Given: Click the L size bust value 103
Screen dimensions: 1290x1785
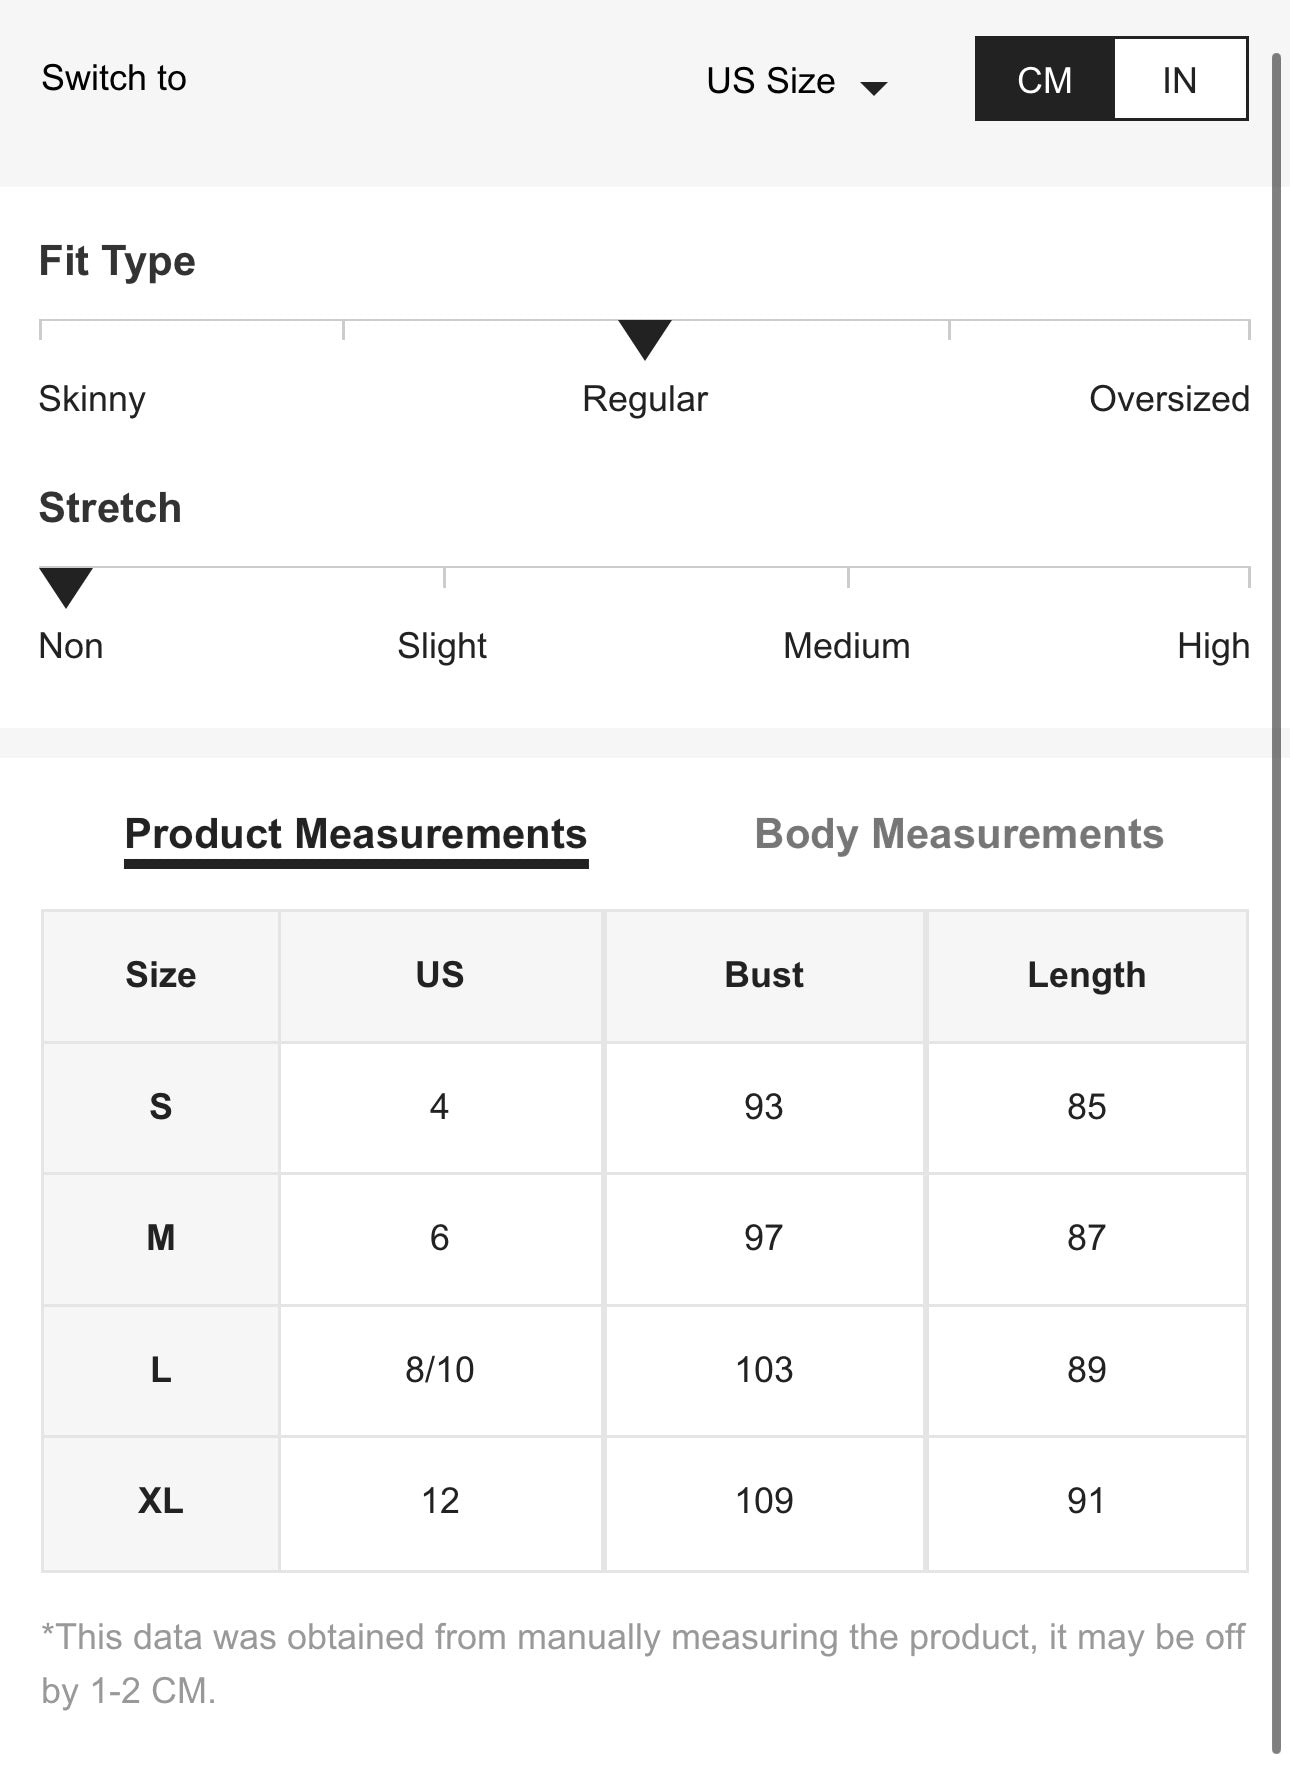Looking at the screenshot, I should (x=764, y=1369).
